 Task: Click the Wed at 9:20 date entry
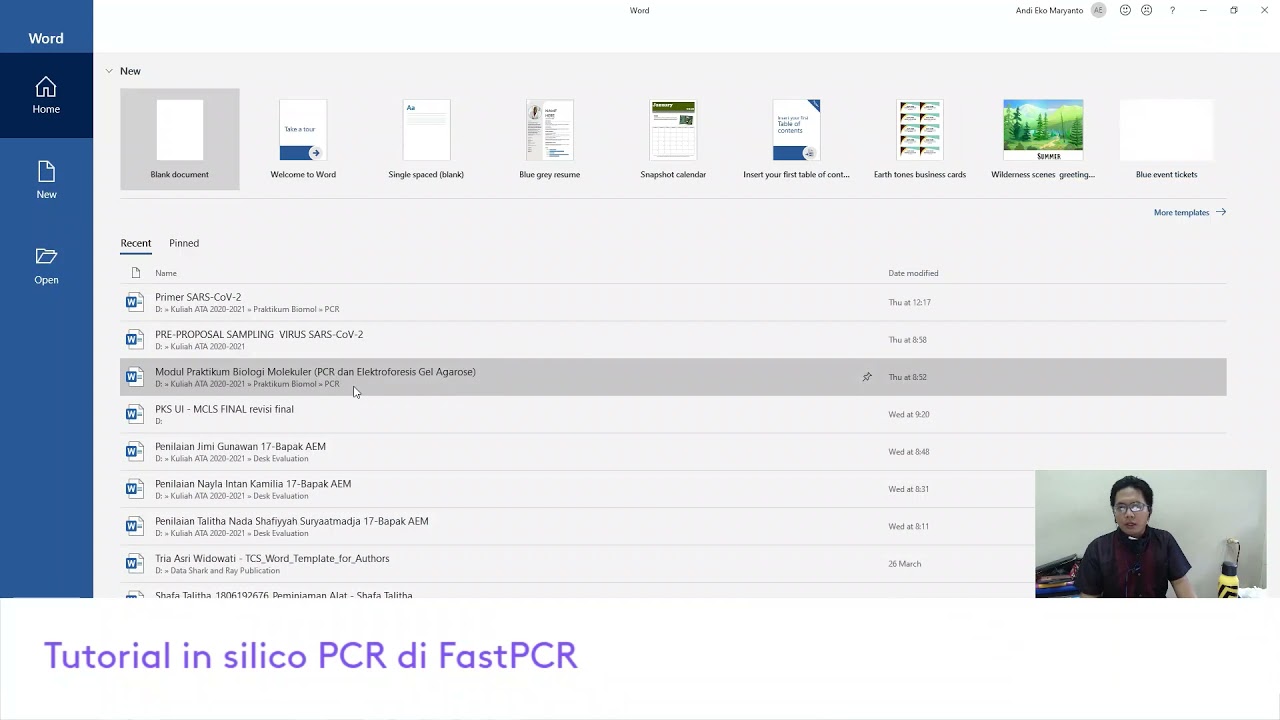(x=908, y=414)
